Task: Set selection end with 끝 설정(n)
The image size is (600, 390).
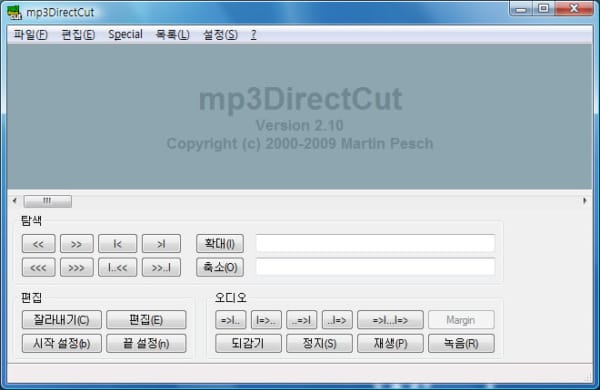Action: [x=146, y=344]
